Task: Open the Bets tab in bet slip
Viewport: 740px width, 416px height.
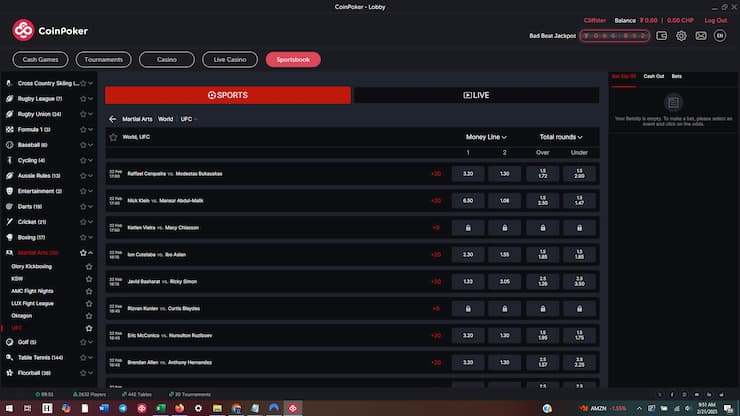Action: point(677,76)
